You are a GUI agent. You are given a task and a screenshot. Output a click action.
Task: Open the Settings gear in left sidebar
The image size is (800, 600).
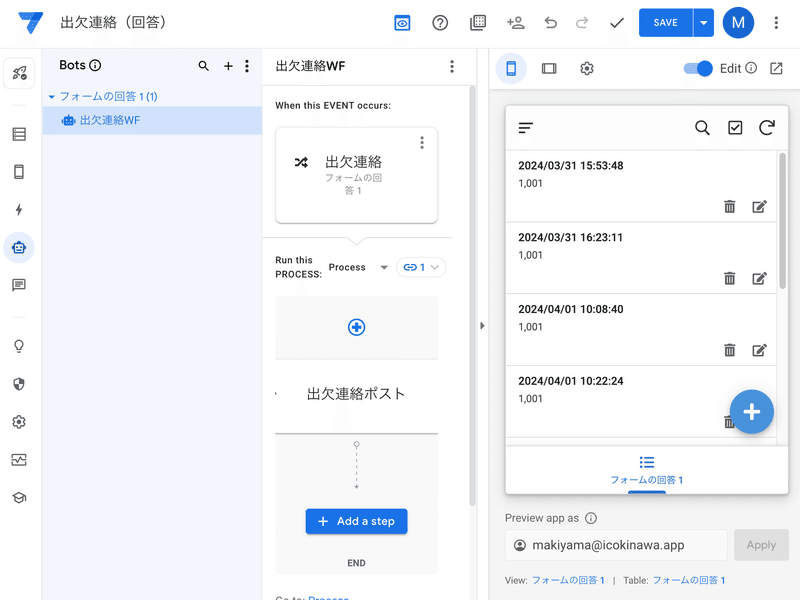tap(19, 422)
